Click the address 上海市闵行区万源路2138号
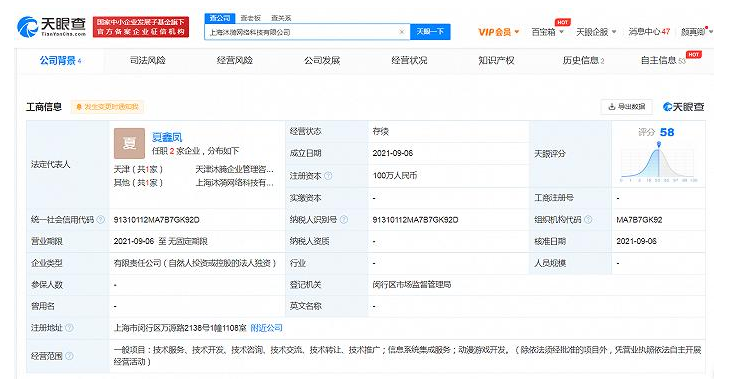 pyautogui.click(x=180, y=328)
